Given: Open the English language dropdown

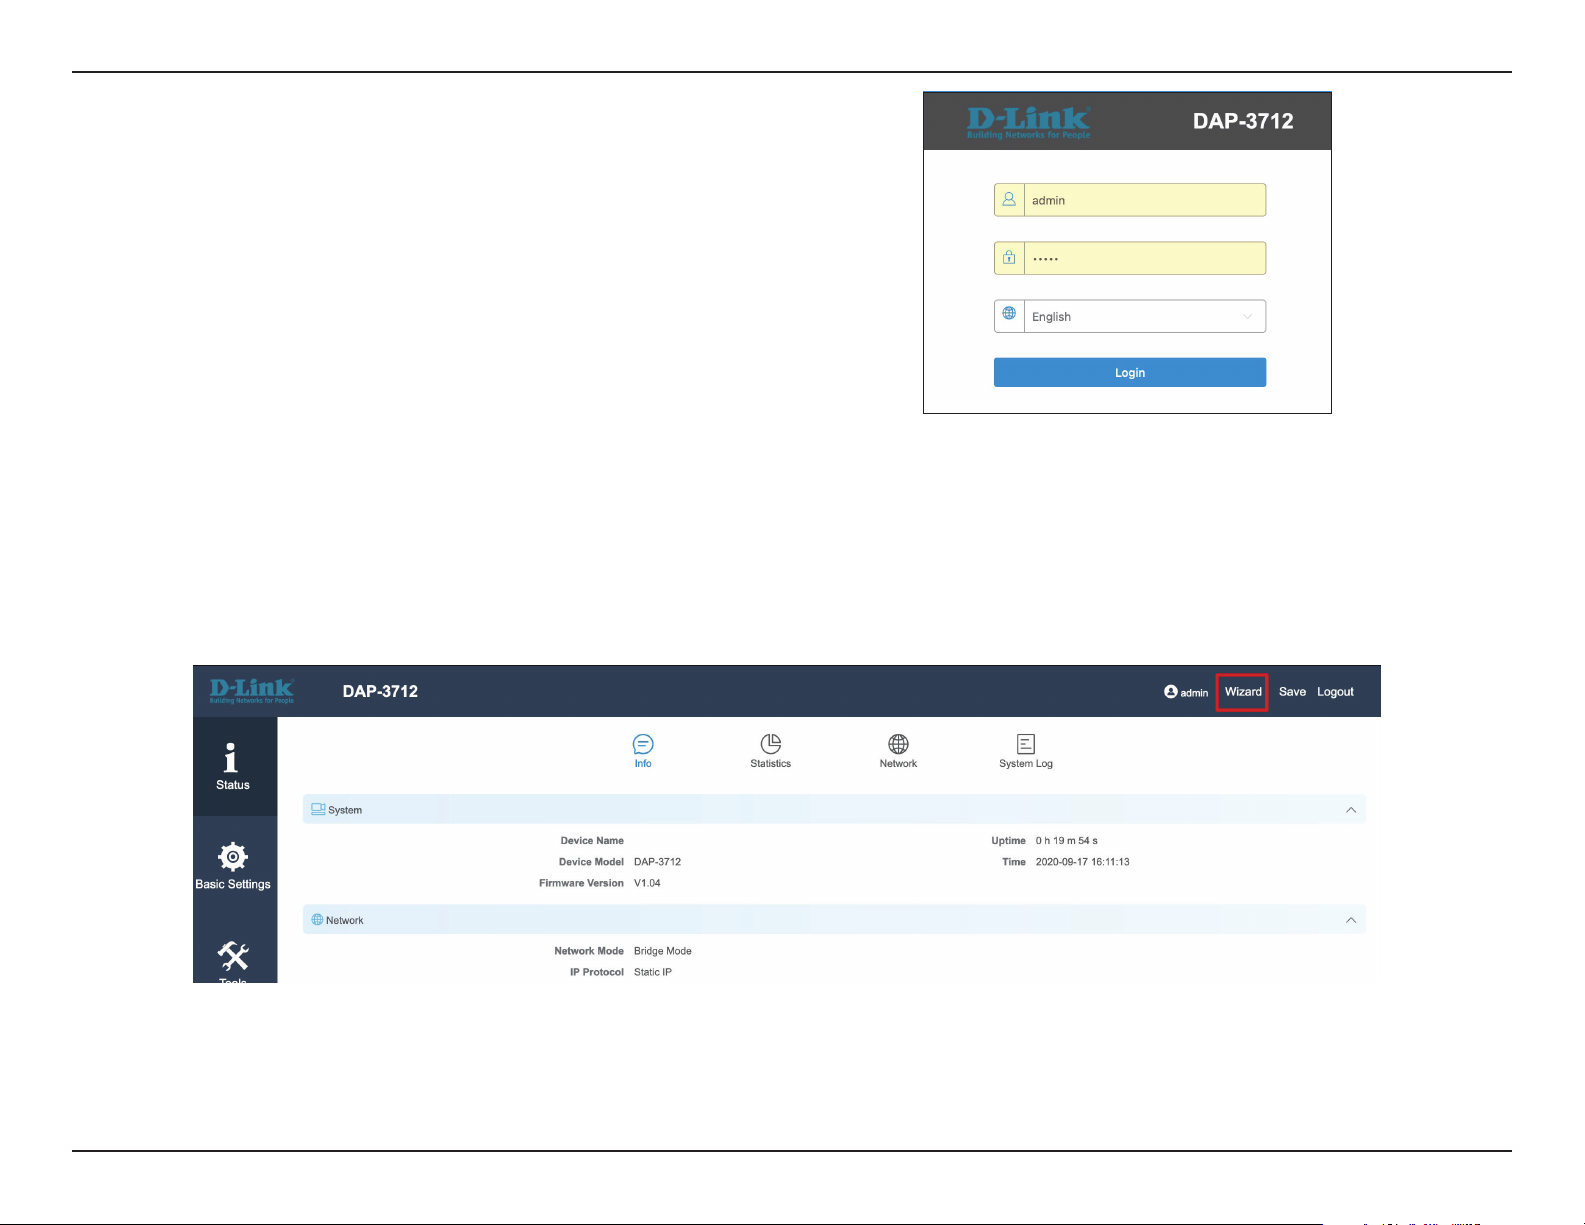Looking at the screenshot, I should click(1145, 316).
